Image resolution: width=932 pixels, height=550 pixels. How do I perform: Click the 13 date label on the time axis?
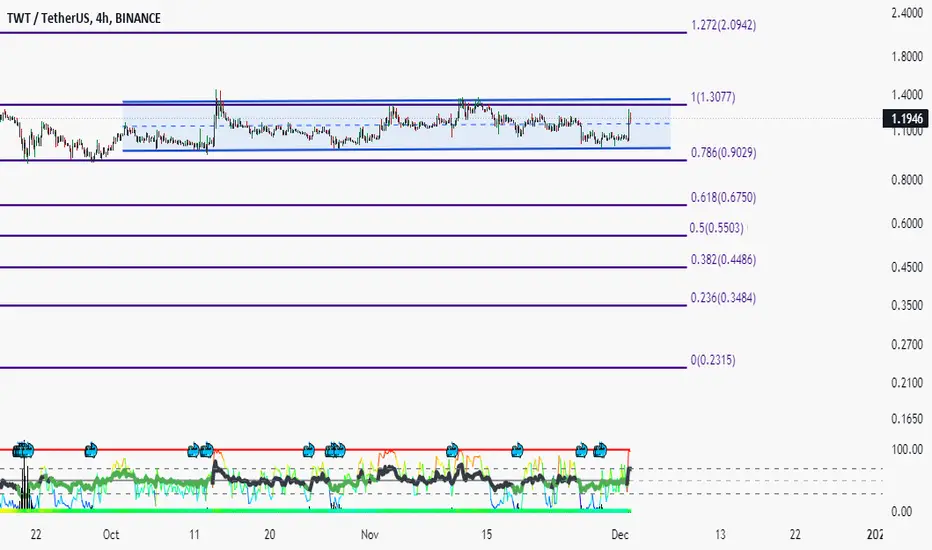(720, 535)
